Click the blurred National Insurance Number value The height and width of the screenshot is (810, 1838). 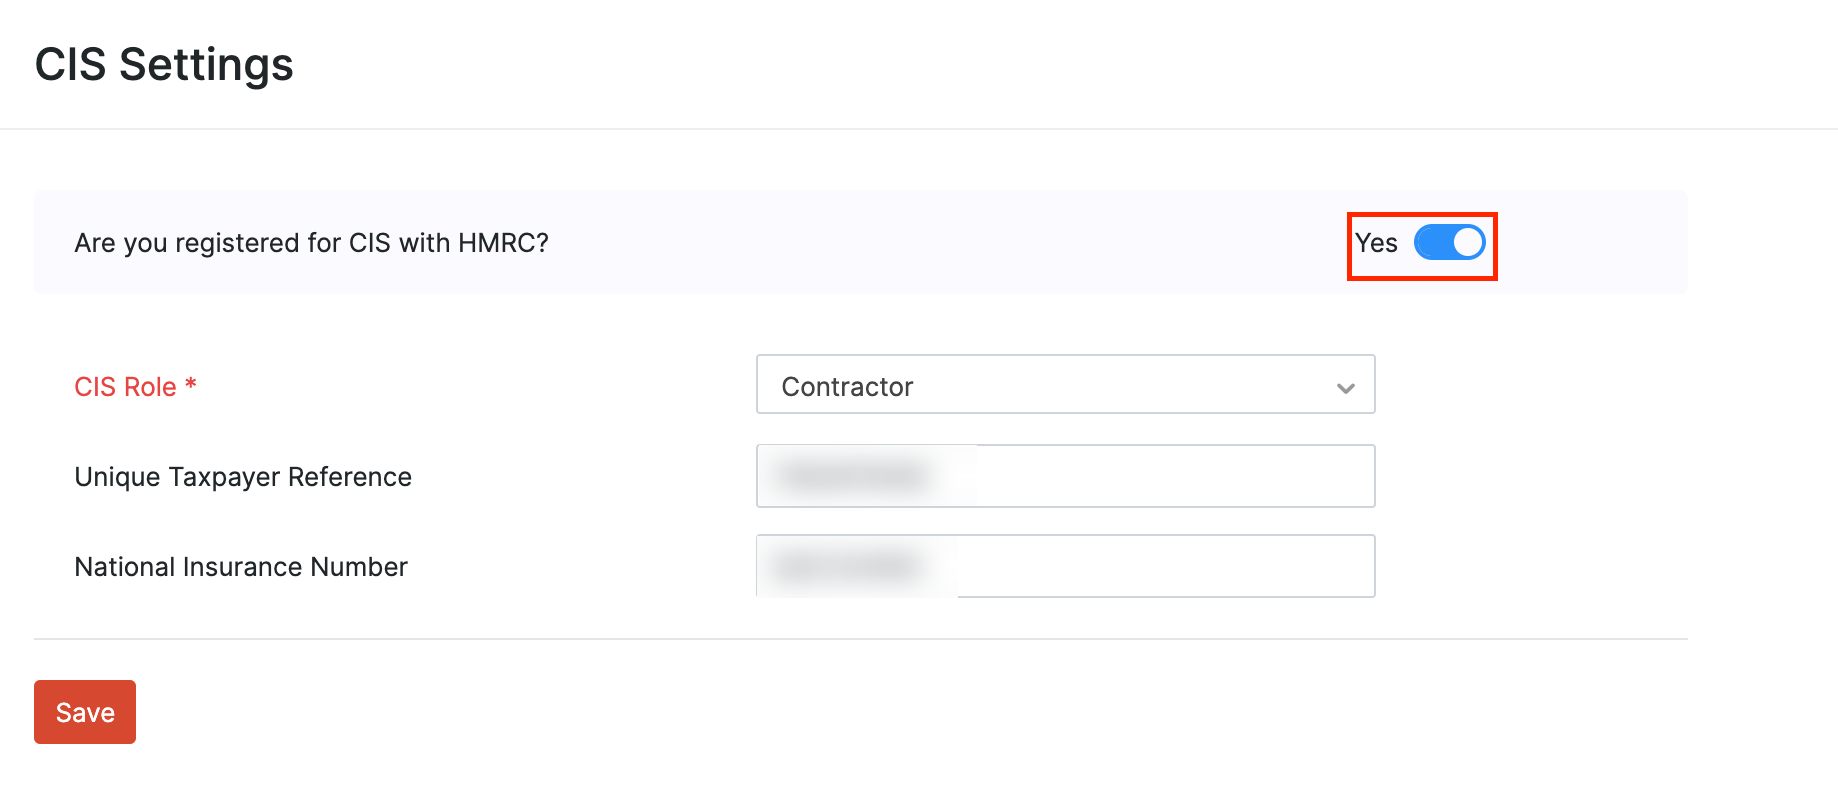point(848,567)
